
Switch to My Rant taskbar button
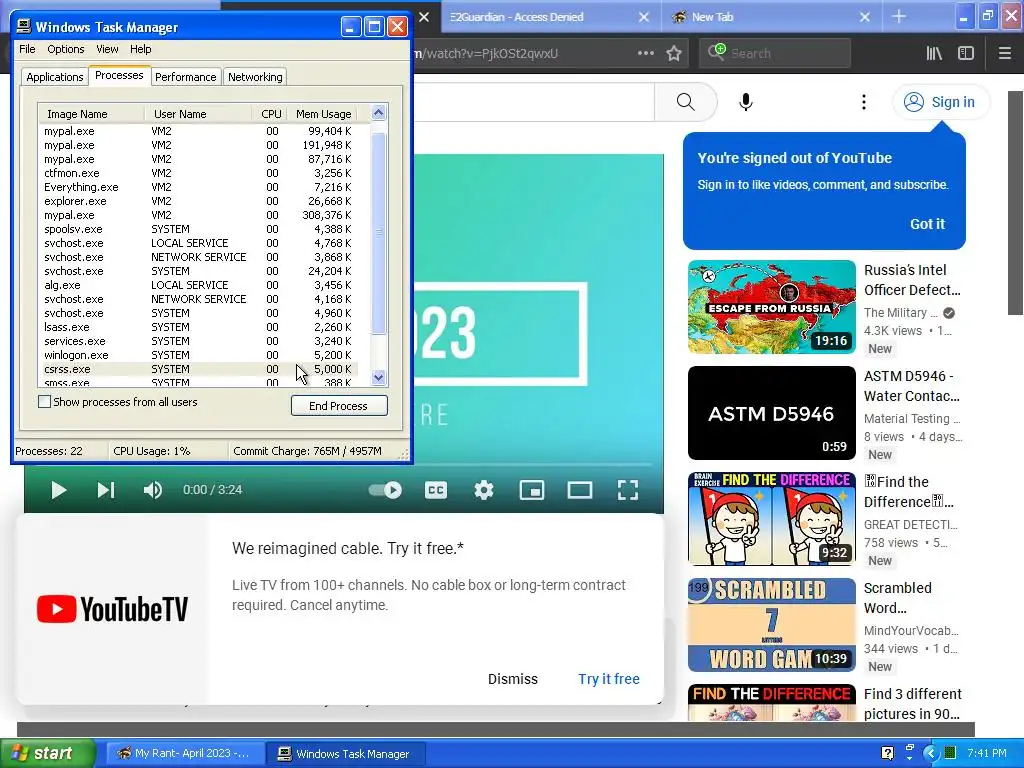click(184, 753)
